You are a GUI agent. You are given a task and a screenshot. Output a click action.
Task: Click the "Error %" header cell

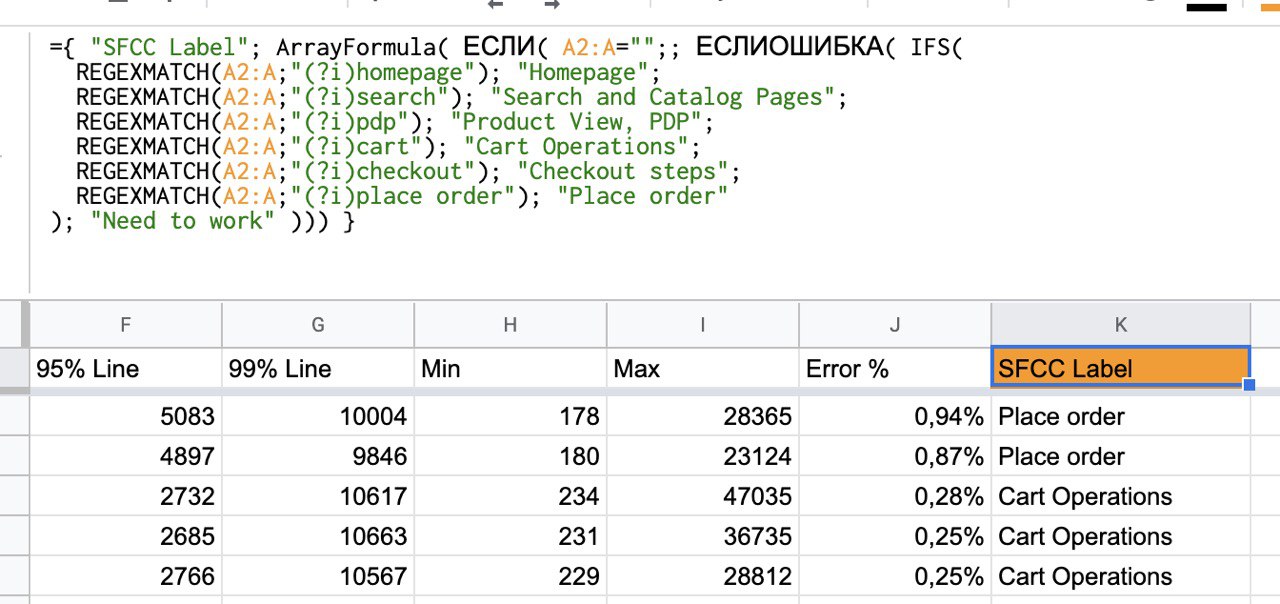[895, 368]
